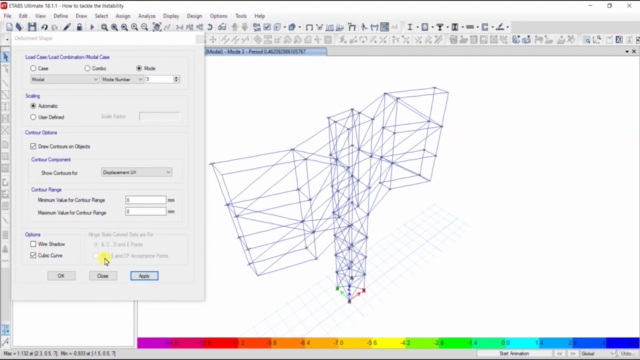Click the Close button in dialog
Image resolution: width=640 pixels, height=360 pixels.
103,276
